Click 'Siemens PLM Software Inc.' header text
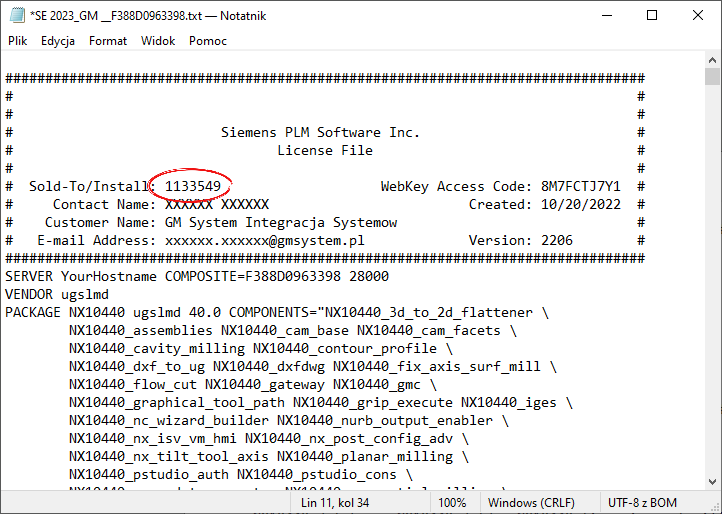Viewport: 722px width, 514px height. pos(320,133)
